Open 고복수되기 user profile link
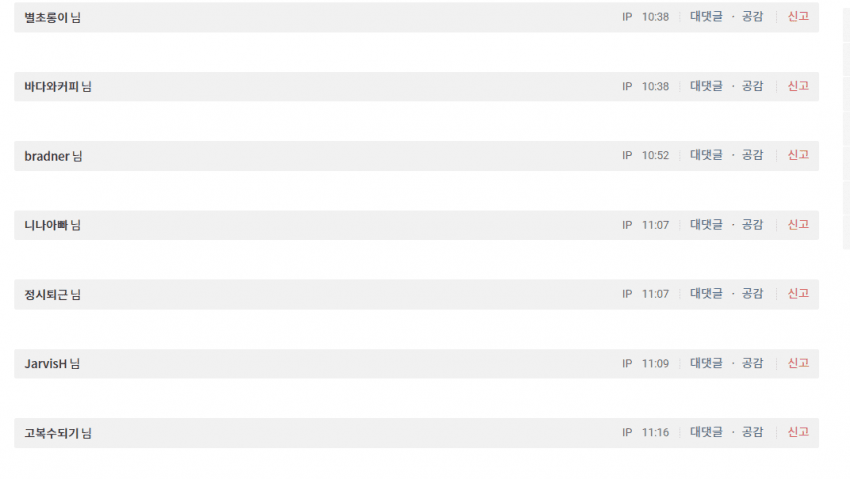The image size is (850, 479). (52, 433)
